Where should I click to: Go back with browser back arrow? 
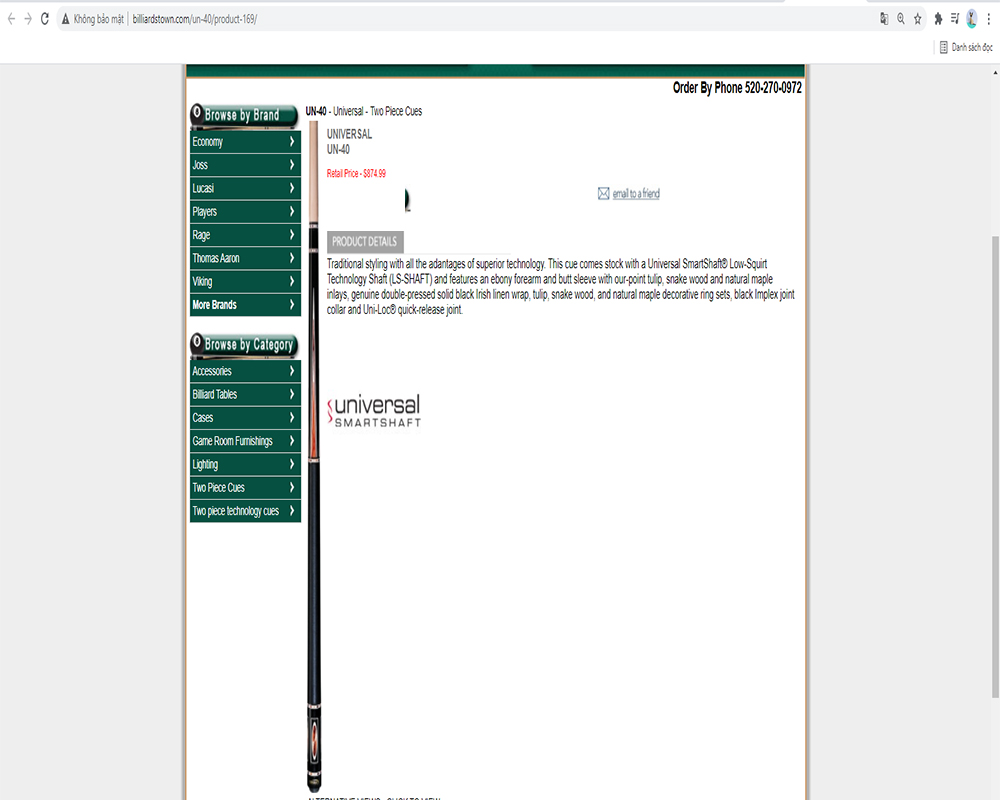coord(11,19)
